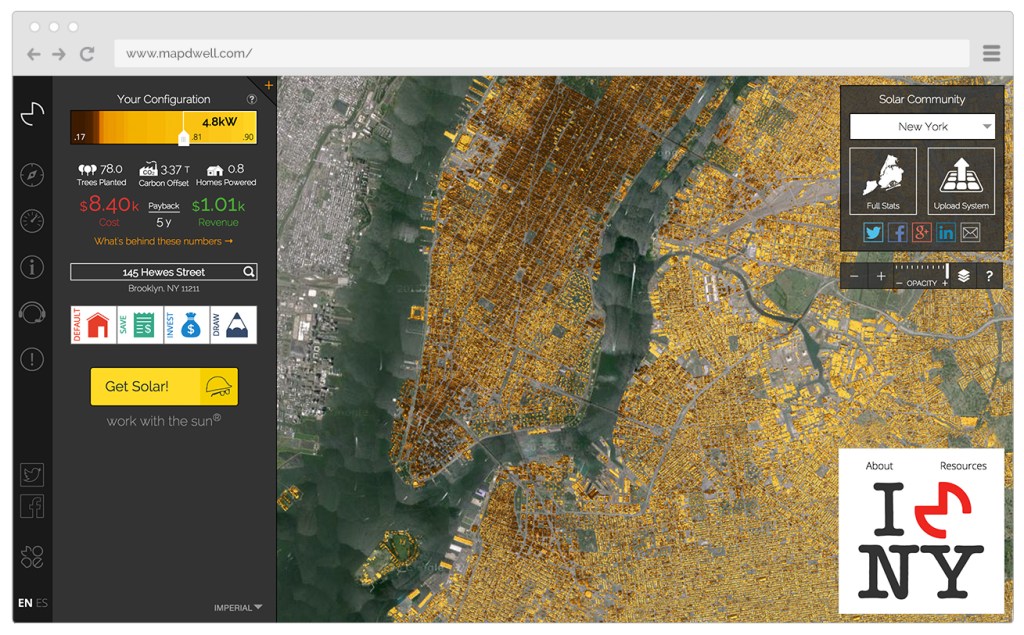Click the map opacity slider
Viewport: 1024px width, 635px height.
pyautogui.click(x=921, y=270)
